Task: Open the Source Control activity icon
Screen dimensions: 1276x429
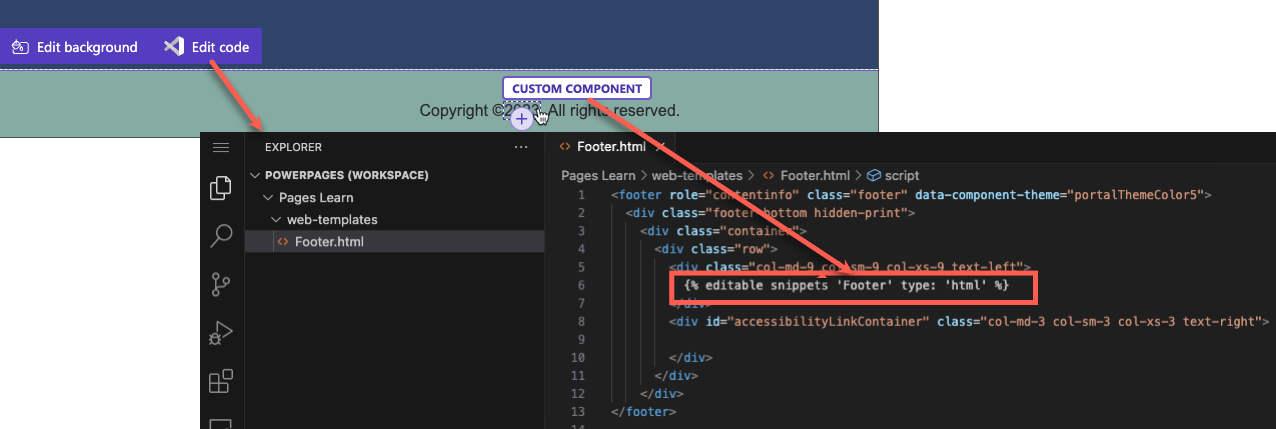Action: pos(221,285)
